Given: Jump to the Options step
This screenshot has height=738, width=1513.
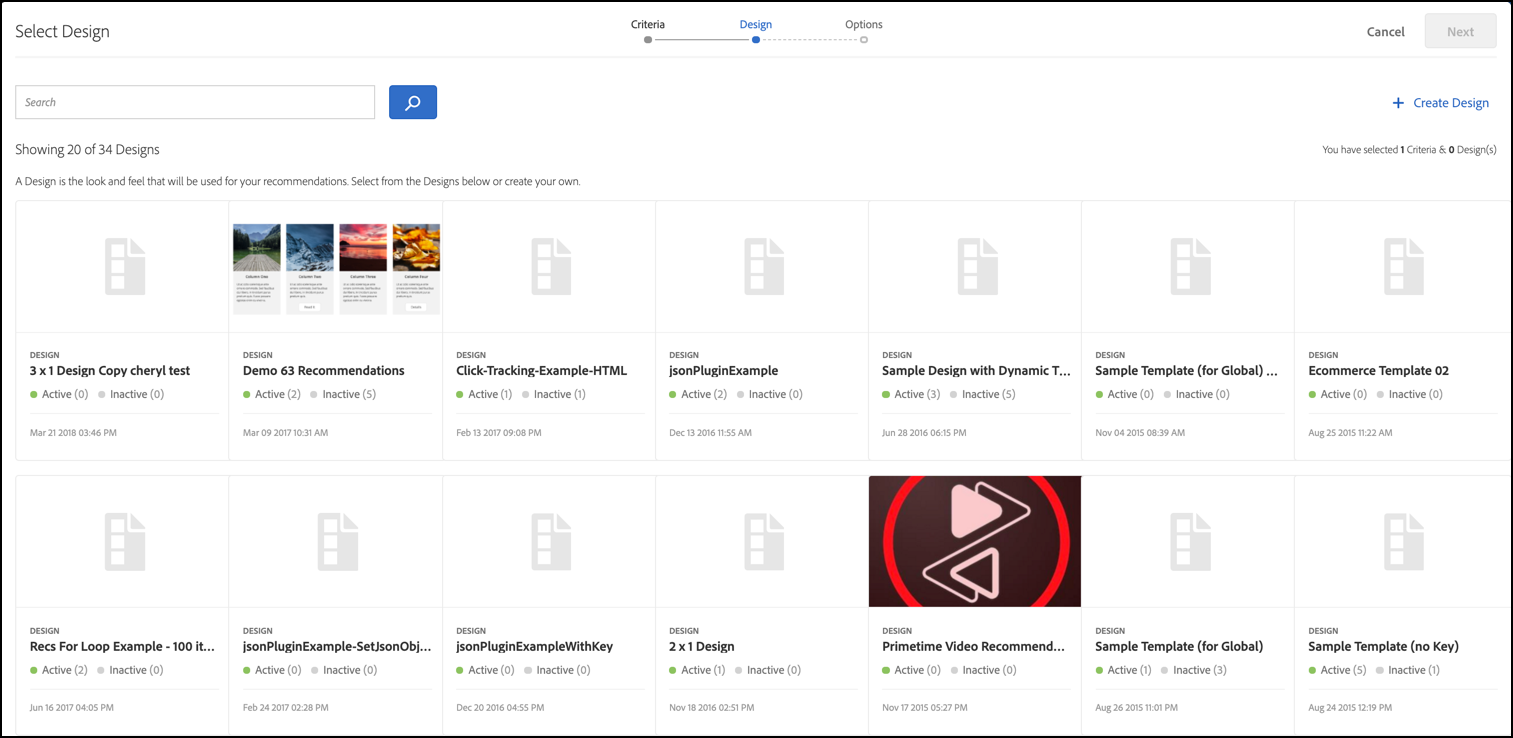Looking at the screenshot, I should [x=864, y=25].
